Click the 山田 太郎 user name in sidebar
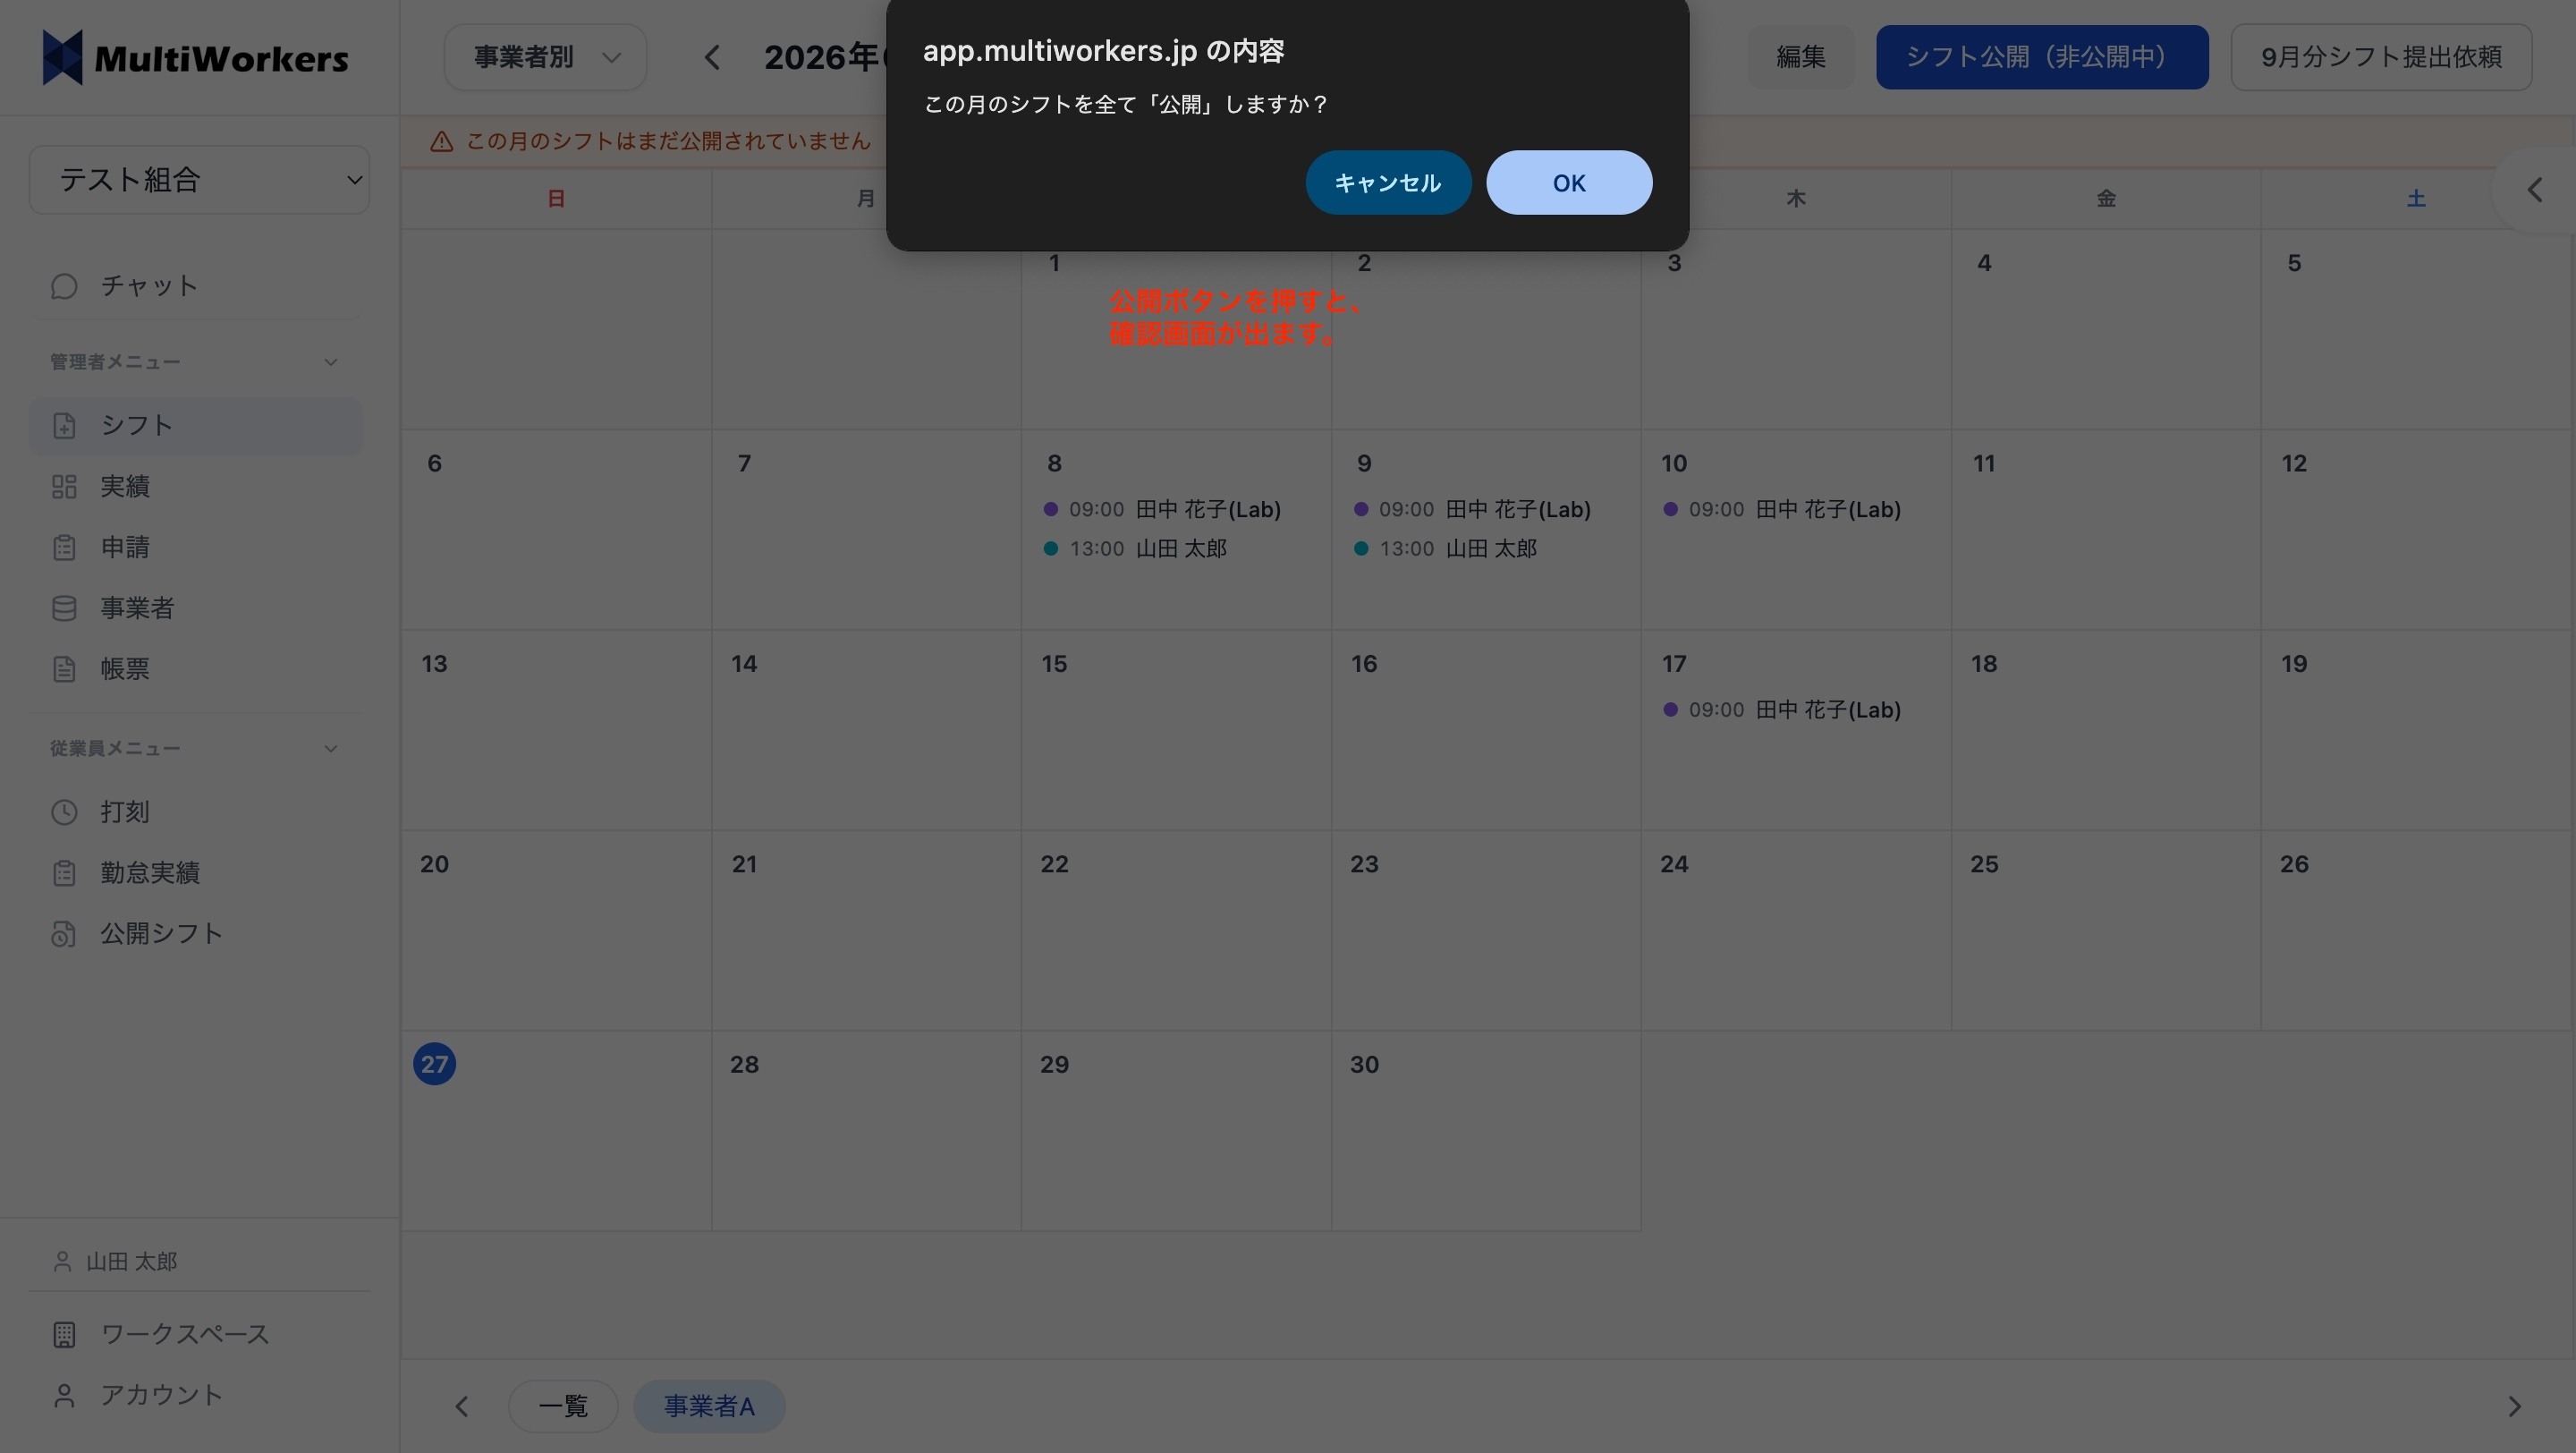This screenshot has width=2576, height=1453. pyautogui.click(x=132, y=1262)
